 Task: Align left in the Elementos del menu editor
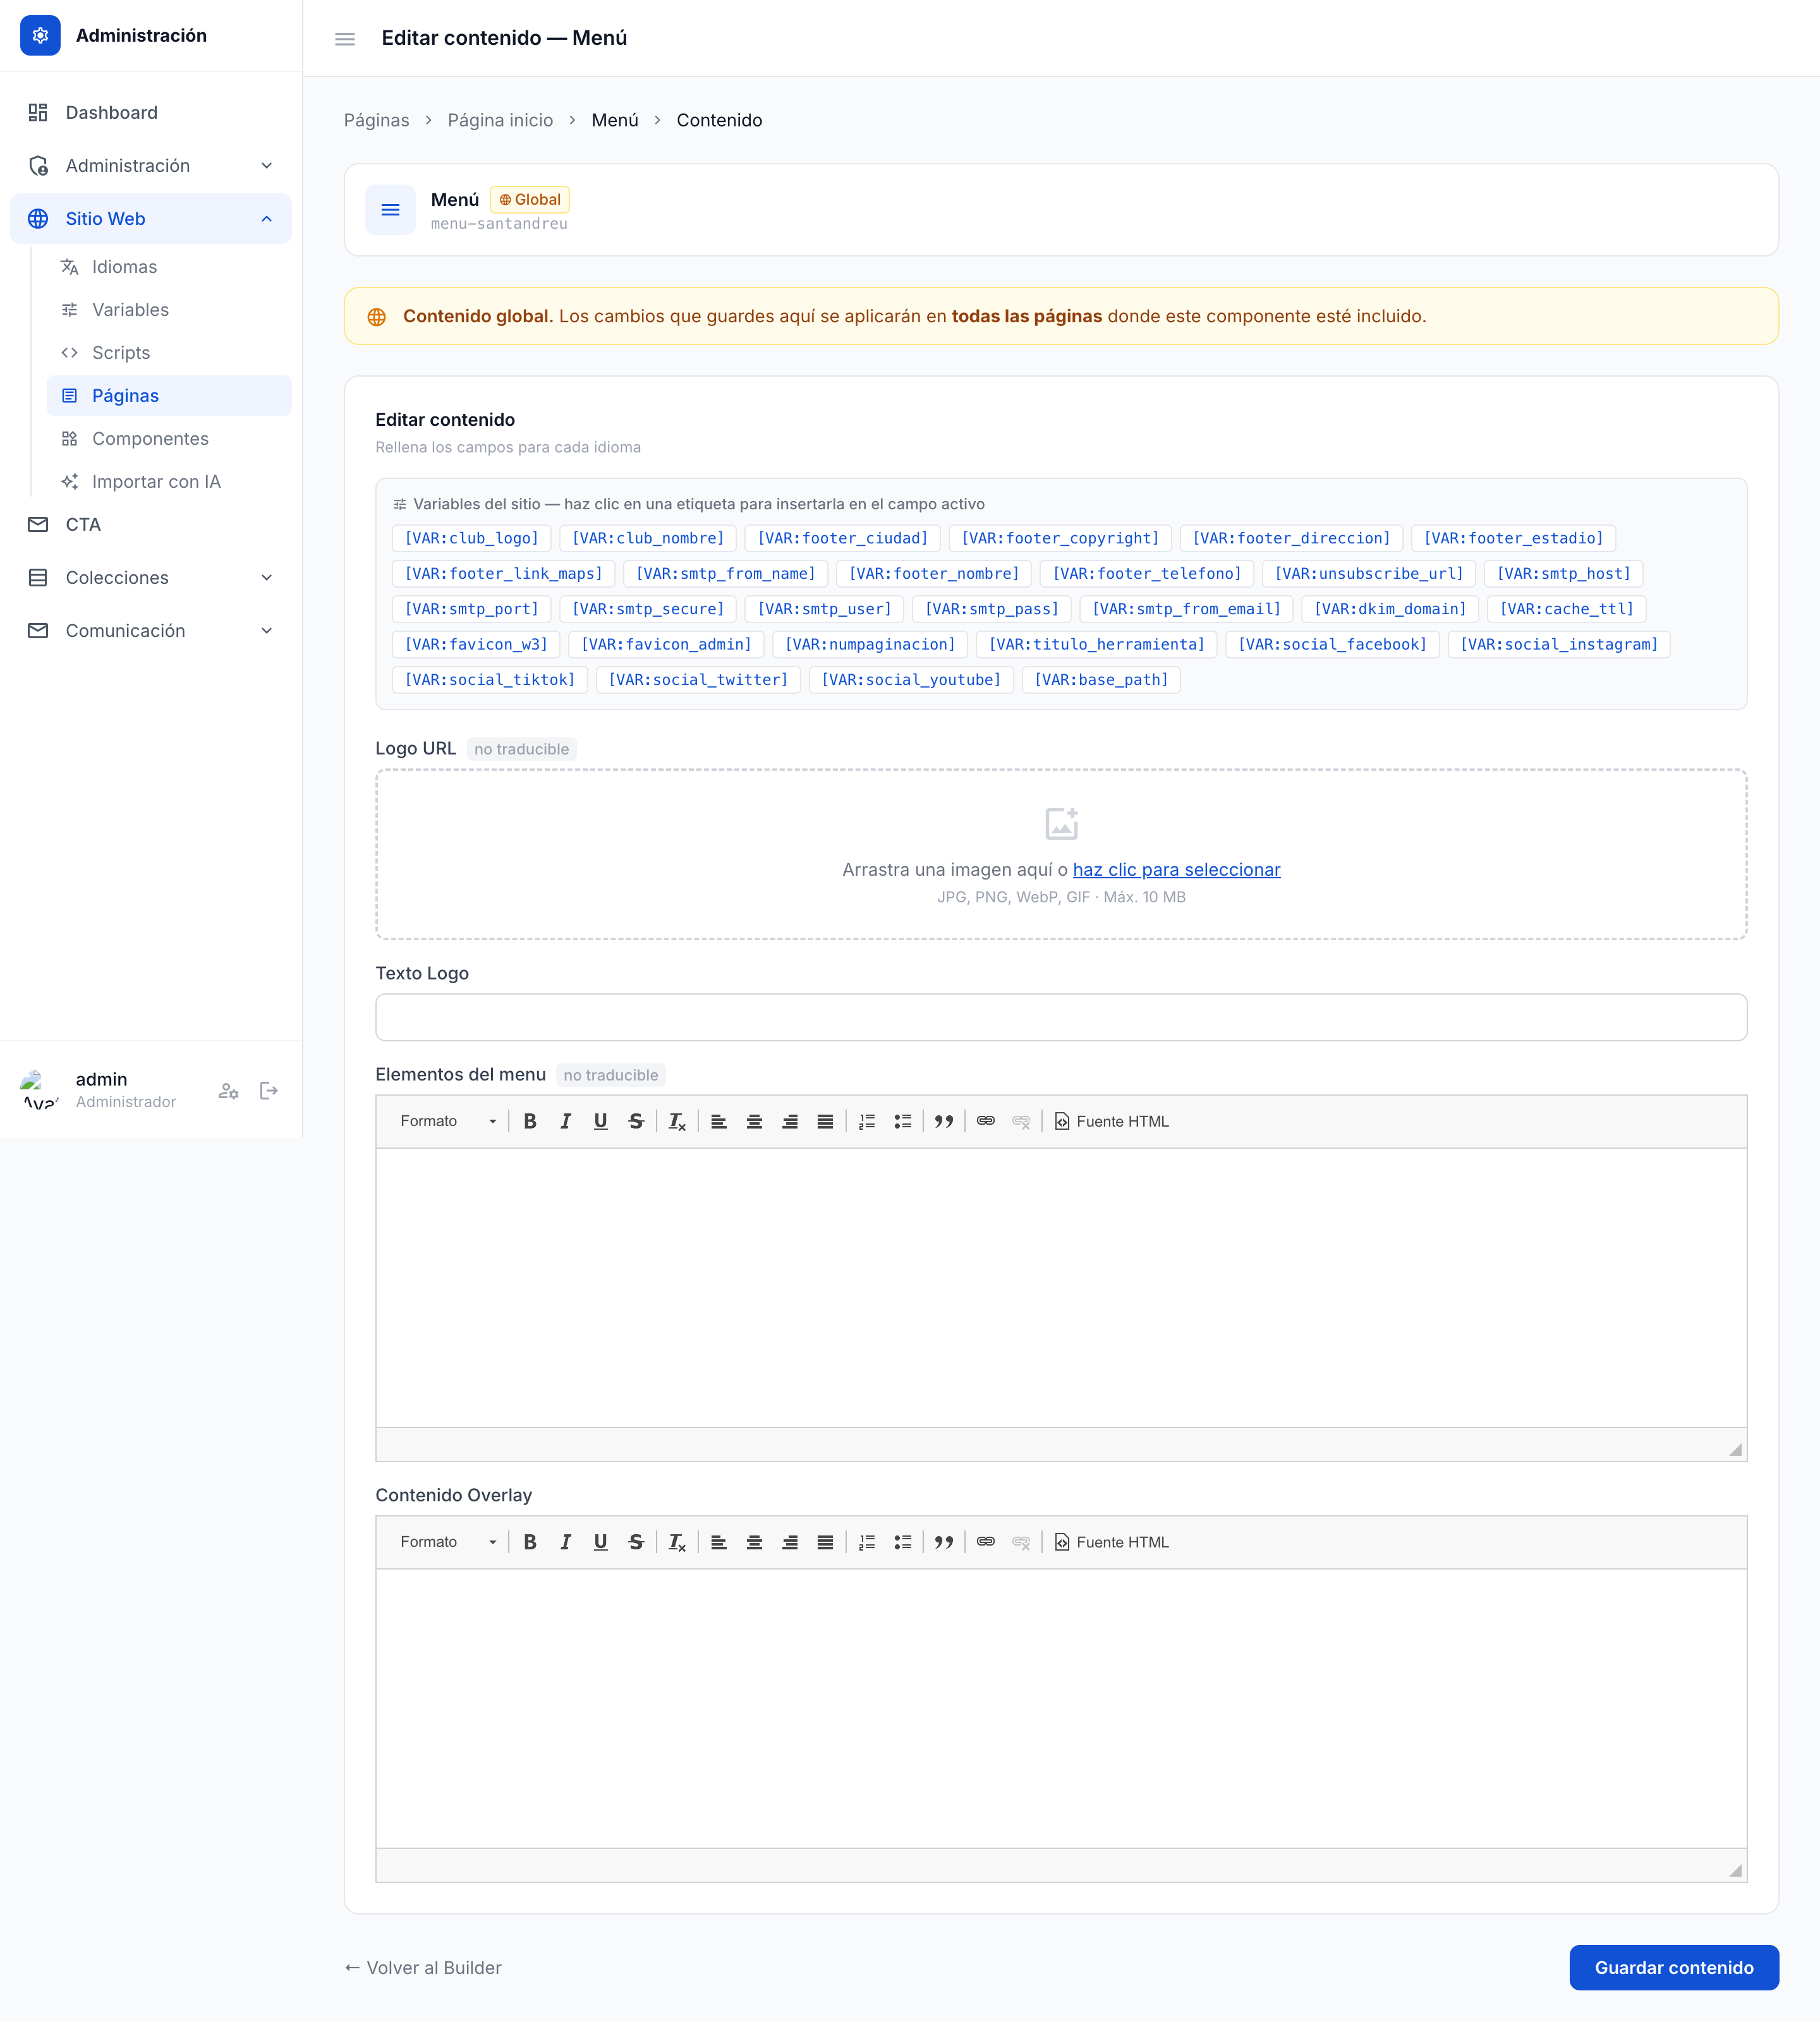(718, 1121)
